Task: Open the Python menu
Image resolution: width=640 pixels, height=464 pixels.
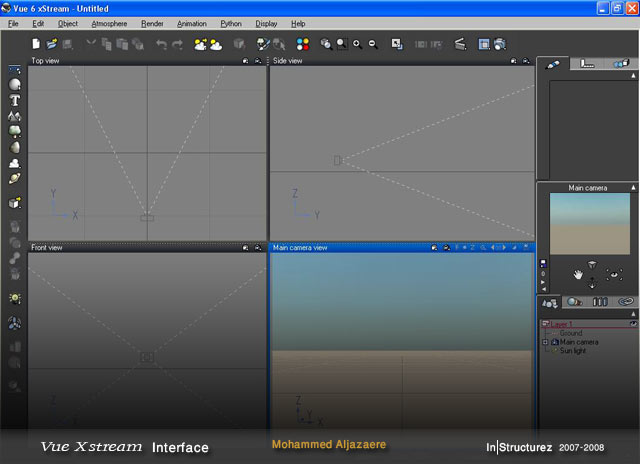Action: (231, 24)
